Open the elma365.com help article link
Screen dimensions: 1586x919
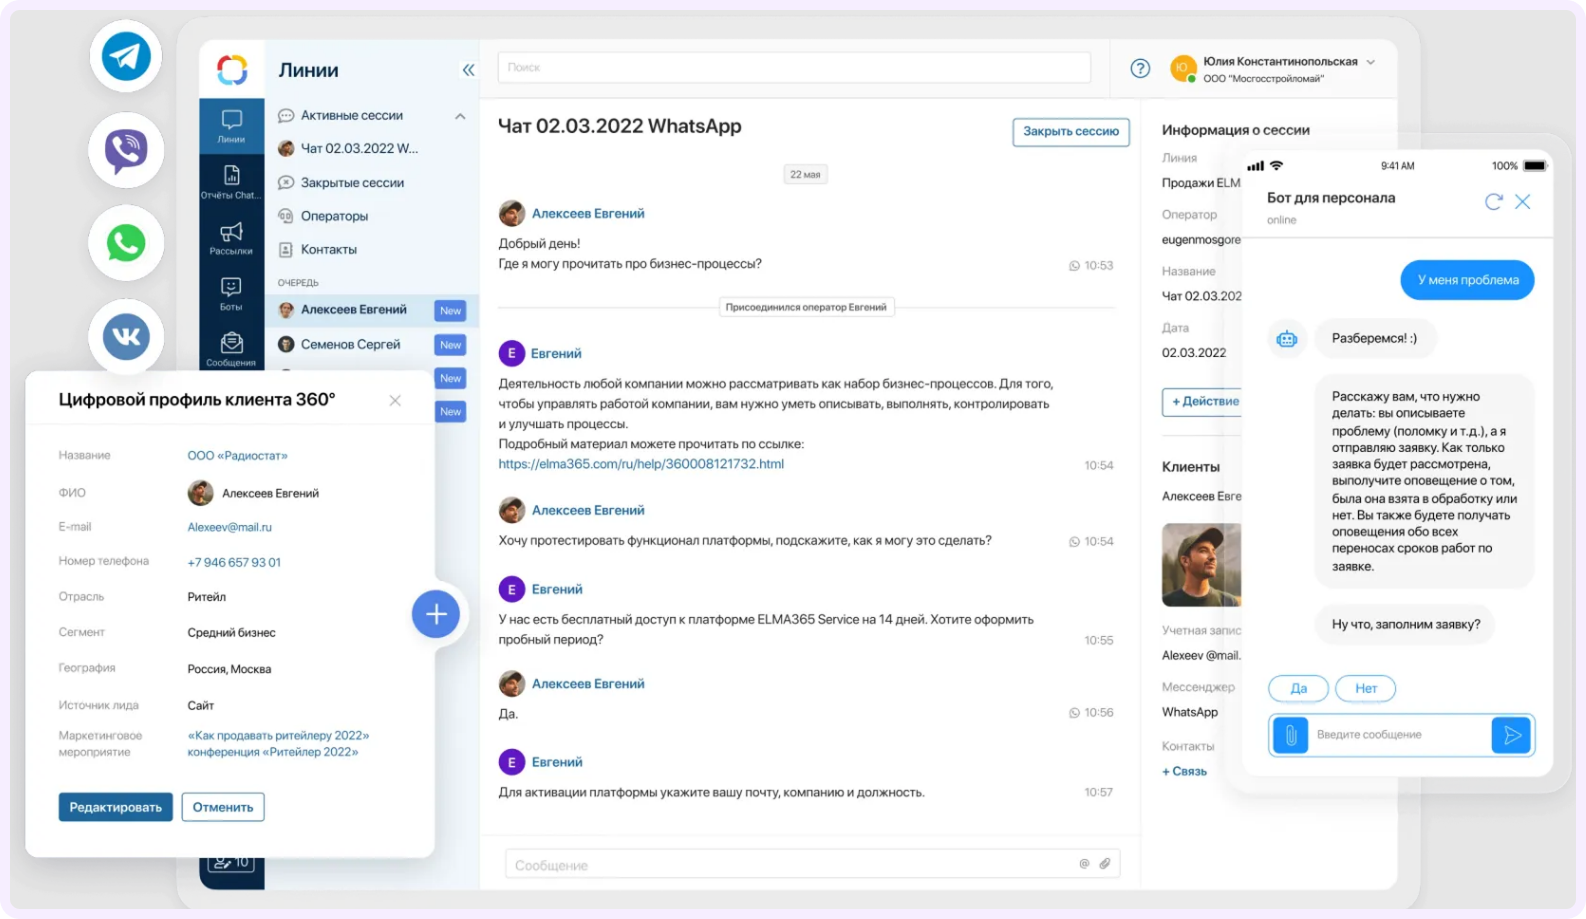tap(641, 464)
